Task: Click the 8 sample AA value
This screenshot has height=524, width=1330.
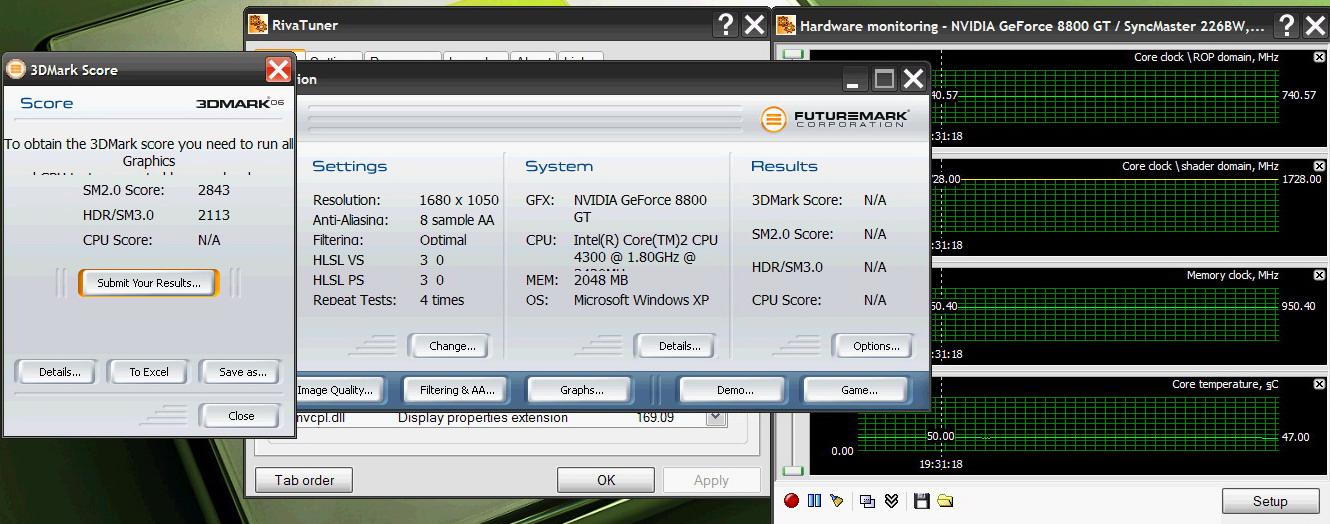Action: (x=457, y=220)
